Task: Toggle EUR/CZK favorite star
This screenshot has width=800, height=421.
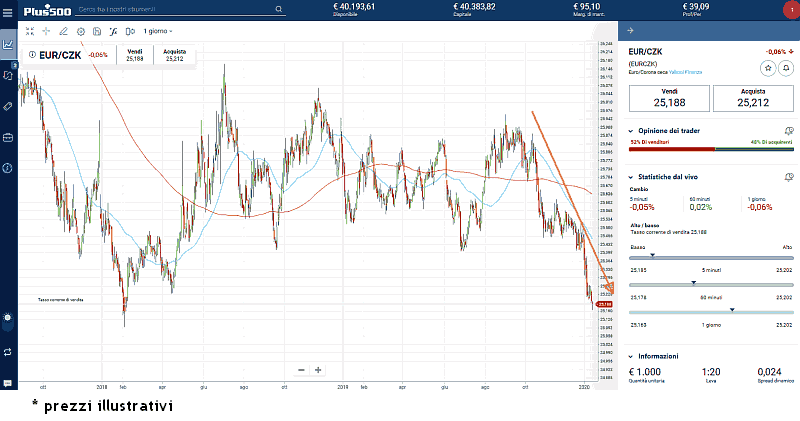Action: [767, 67]
